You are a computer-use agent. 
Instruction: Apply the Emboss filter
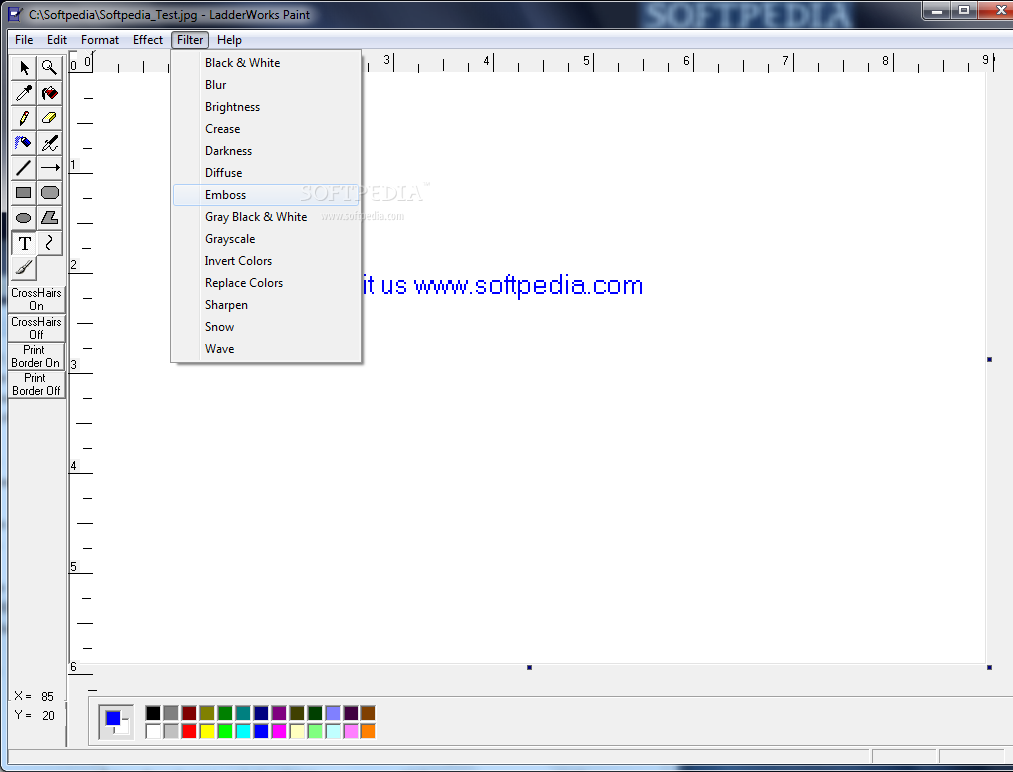click(x=266, y=194)
